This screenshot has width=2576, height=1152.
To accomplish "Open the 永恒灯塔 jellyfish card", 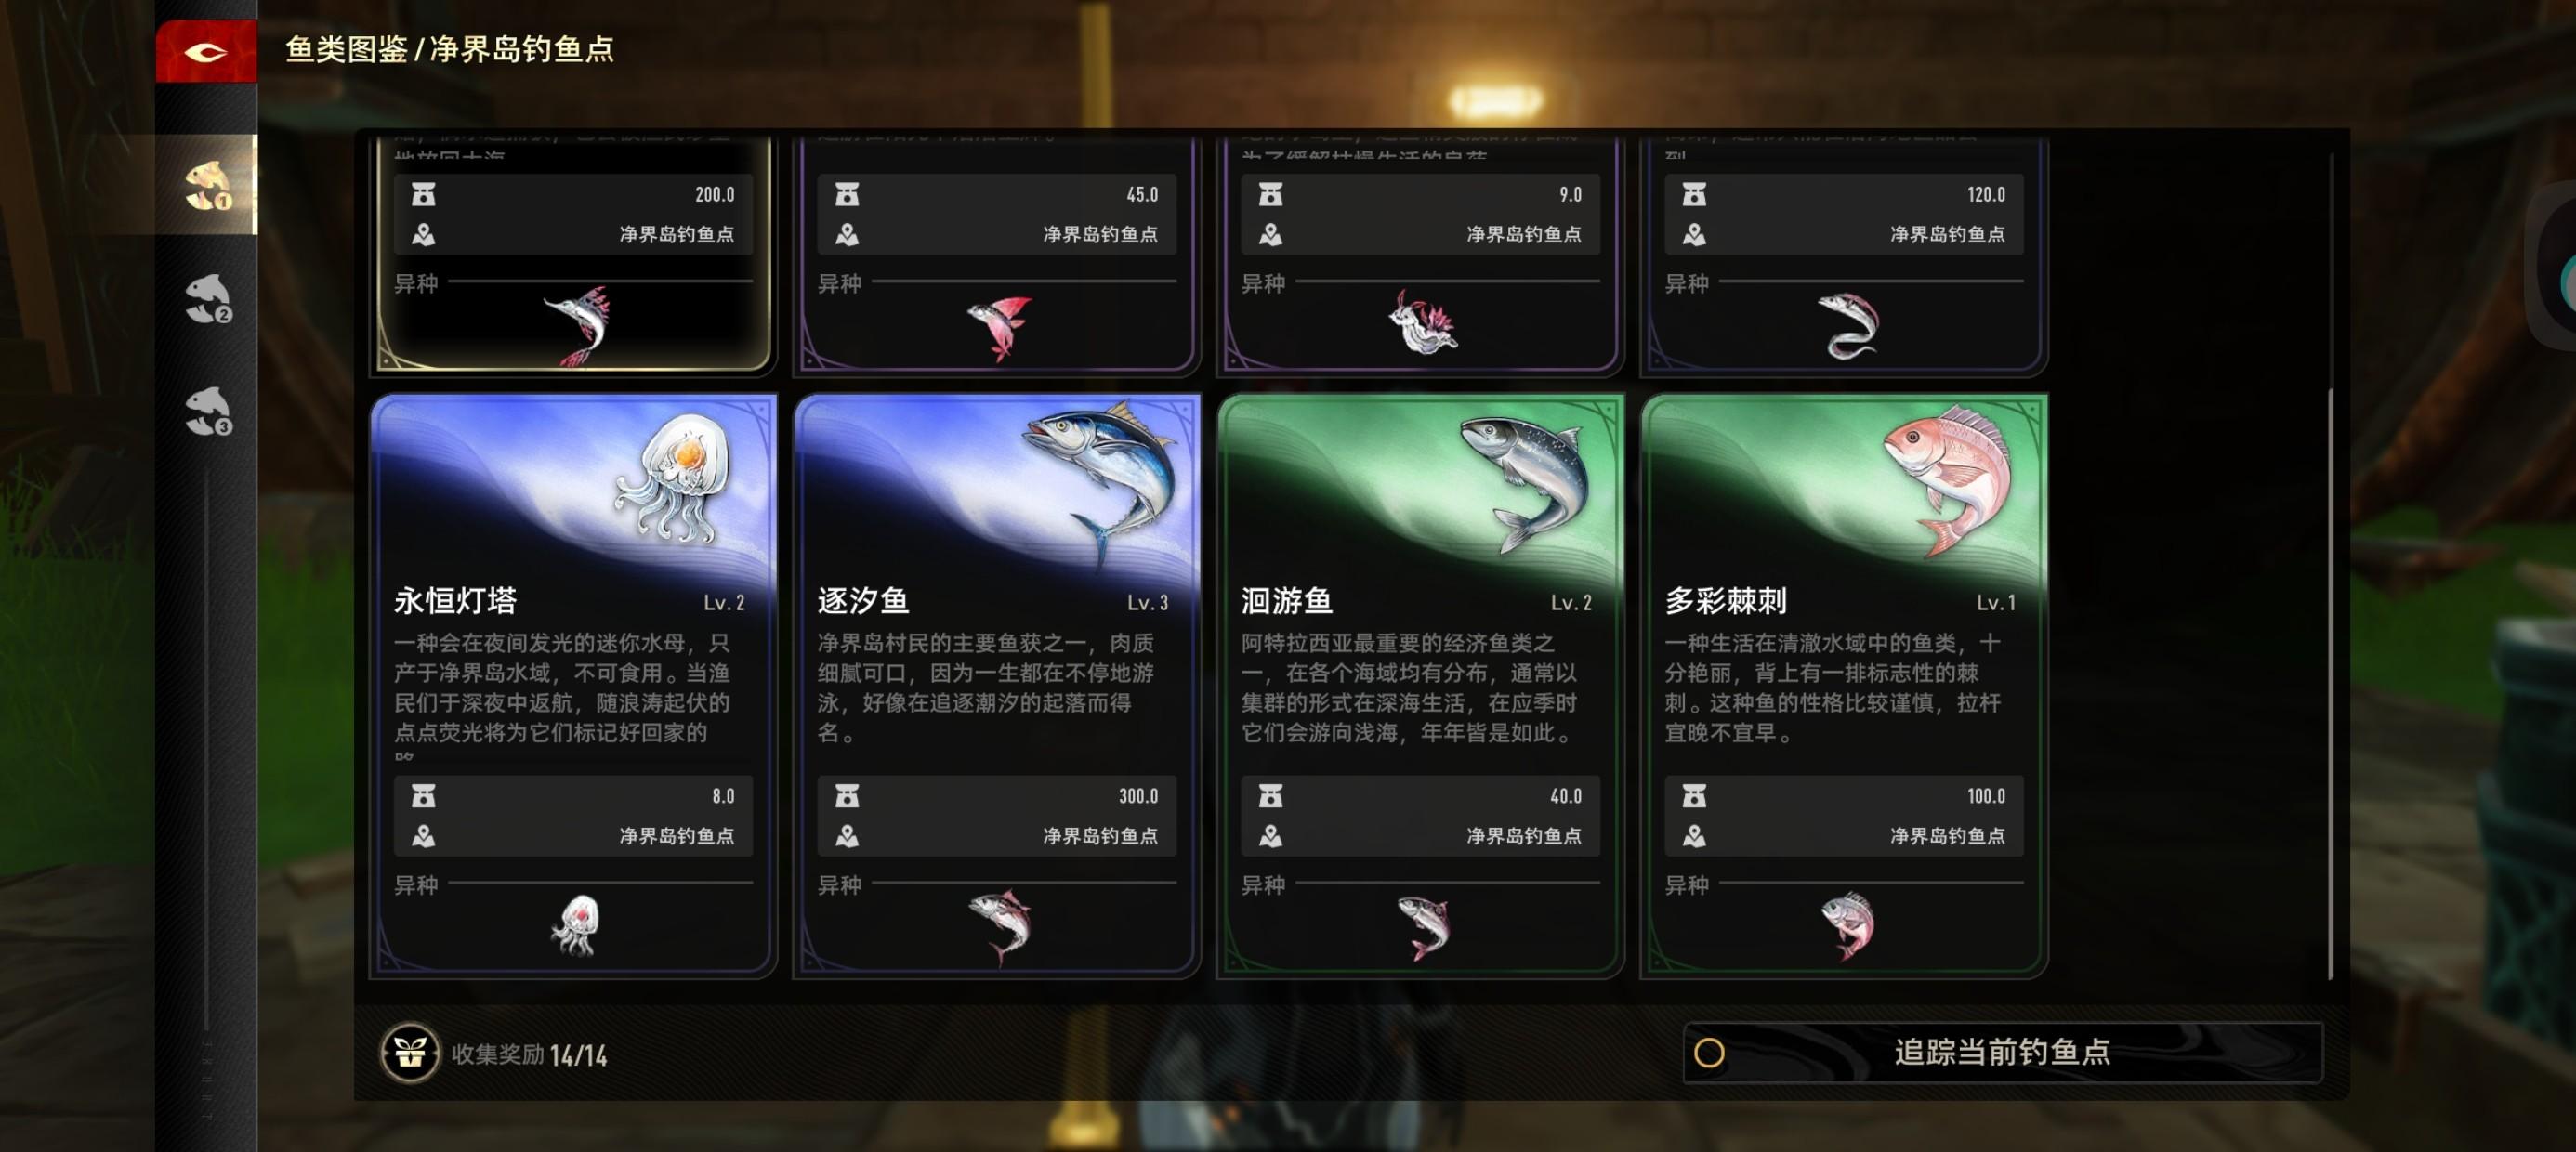I will 573,685.
